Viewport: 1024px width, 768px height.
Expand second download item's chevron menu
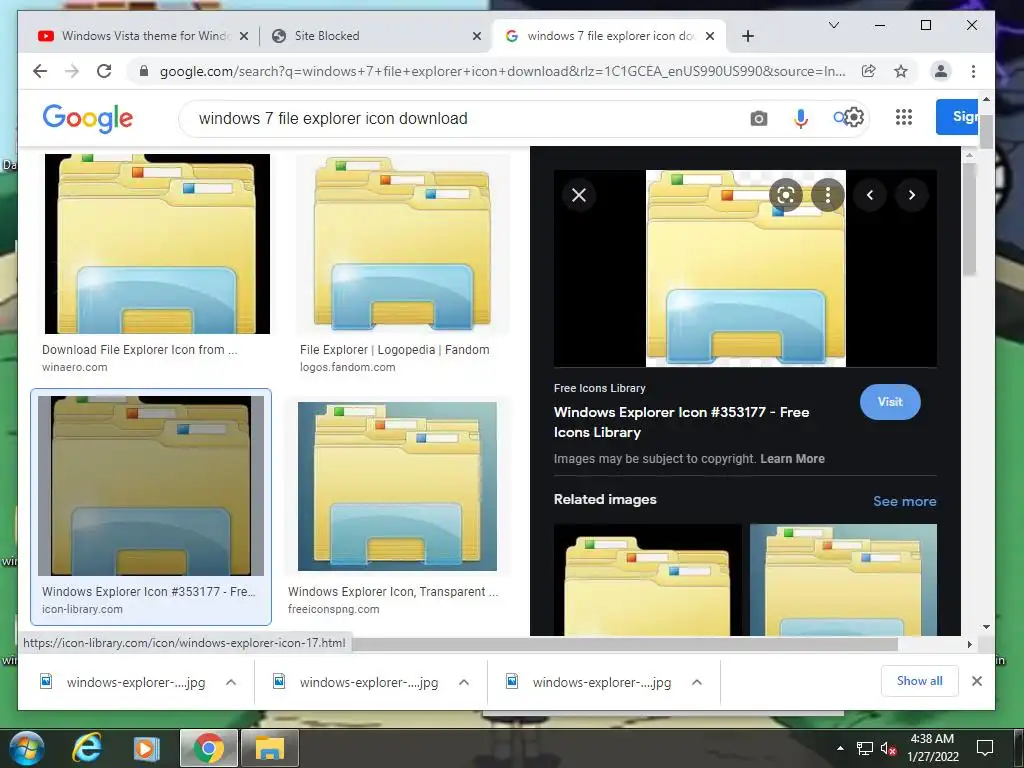[x=464, y=682]
